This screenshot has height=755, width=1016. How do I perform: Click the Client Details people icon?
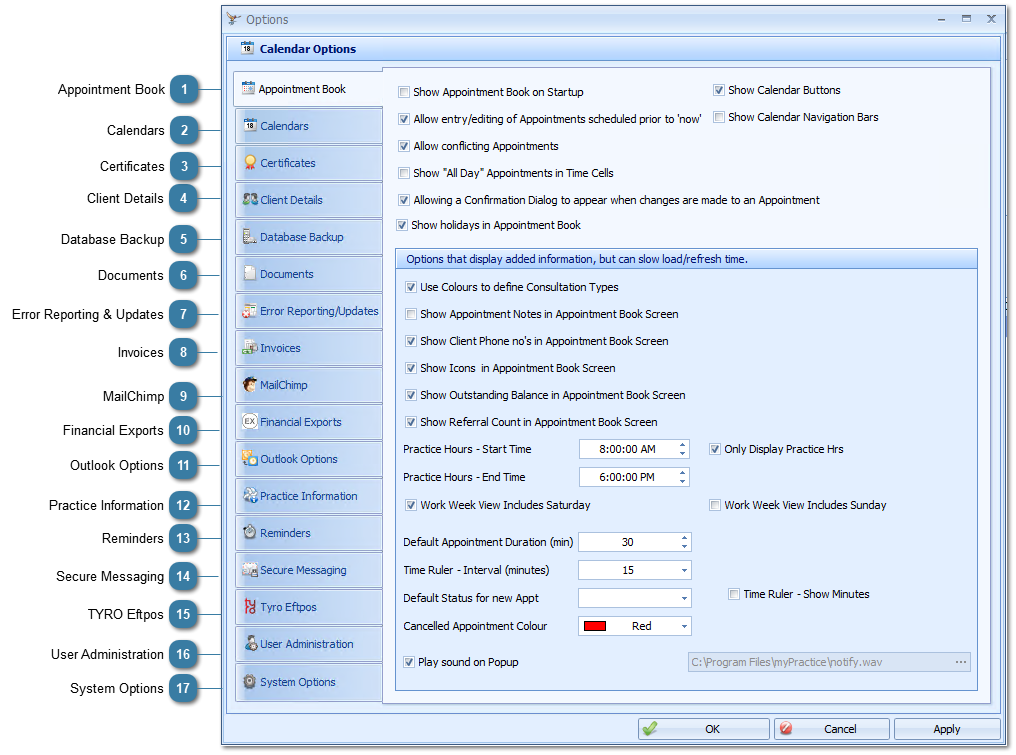point(250,200)
